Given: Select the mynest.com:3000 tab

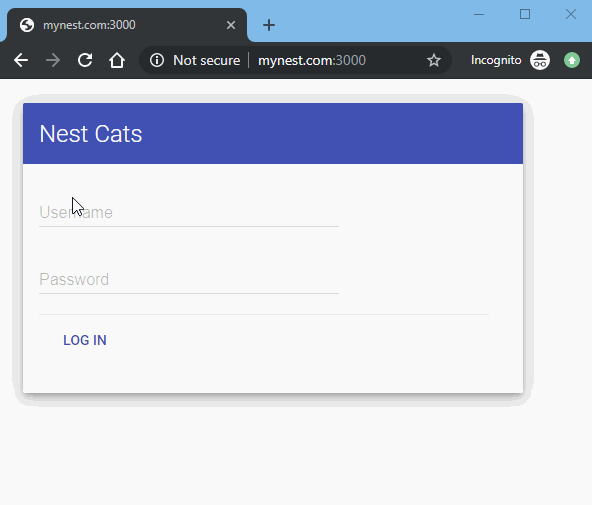Looking at the screenshot, I should [127, 25].
